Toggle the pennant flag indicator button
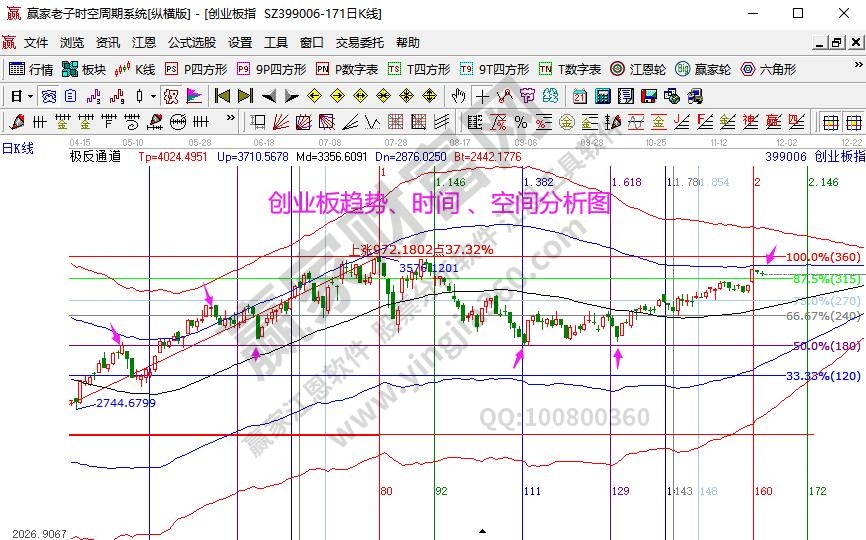Image resolution: width=866 pixels, height=540 pixels. click(194, 97)
